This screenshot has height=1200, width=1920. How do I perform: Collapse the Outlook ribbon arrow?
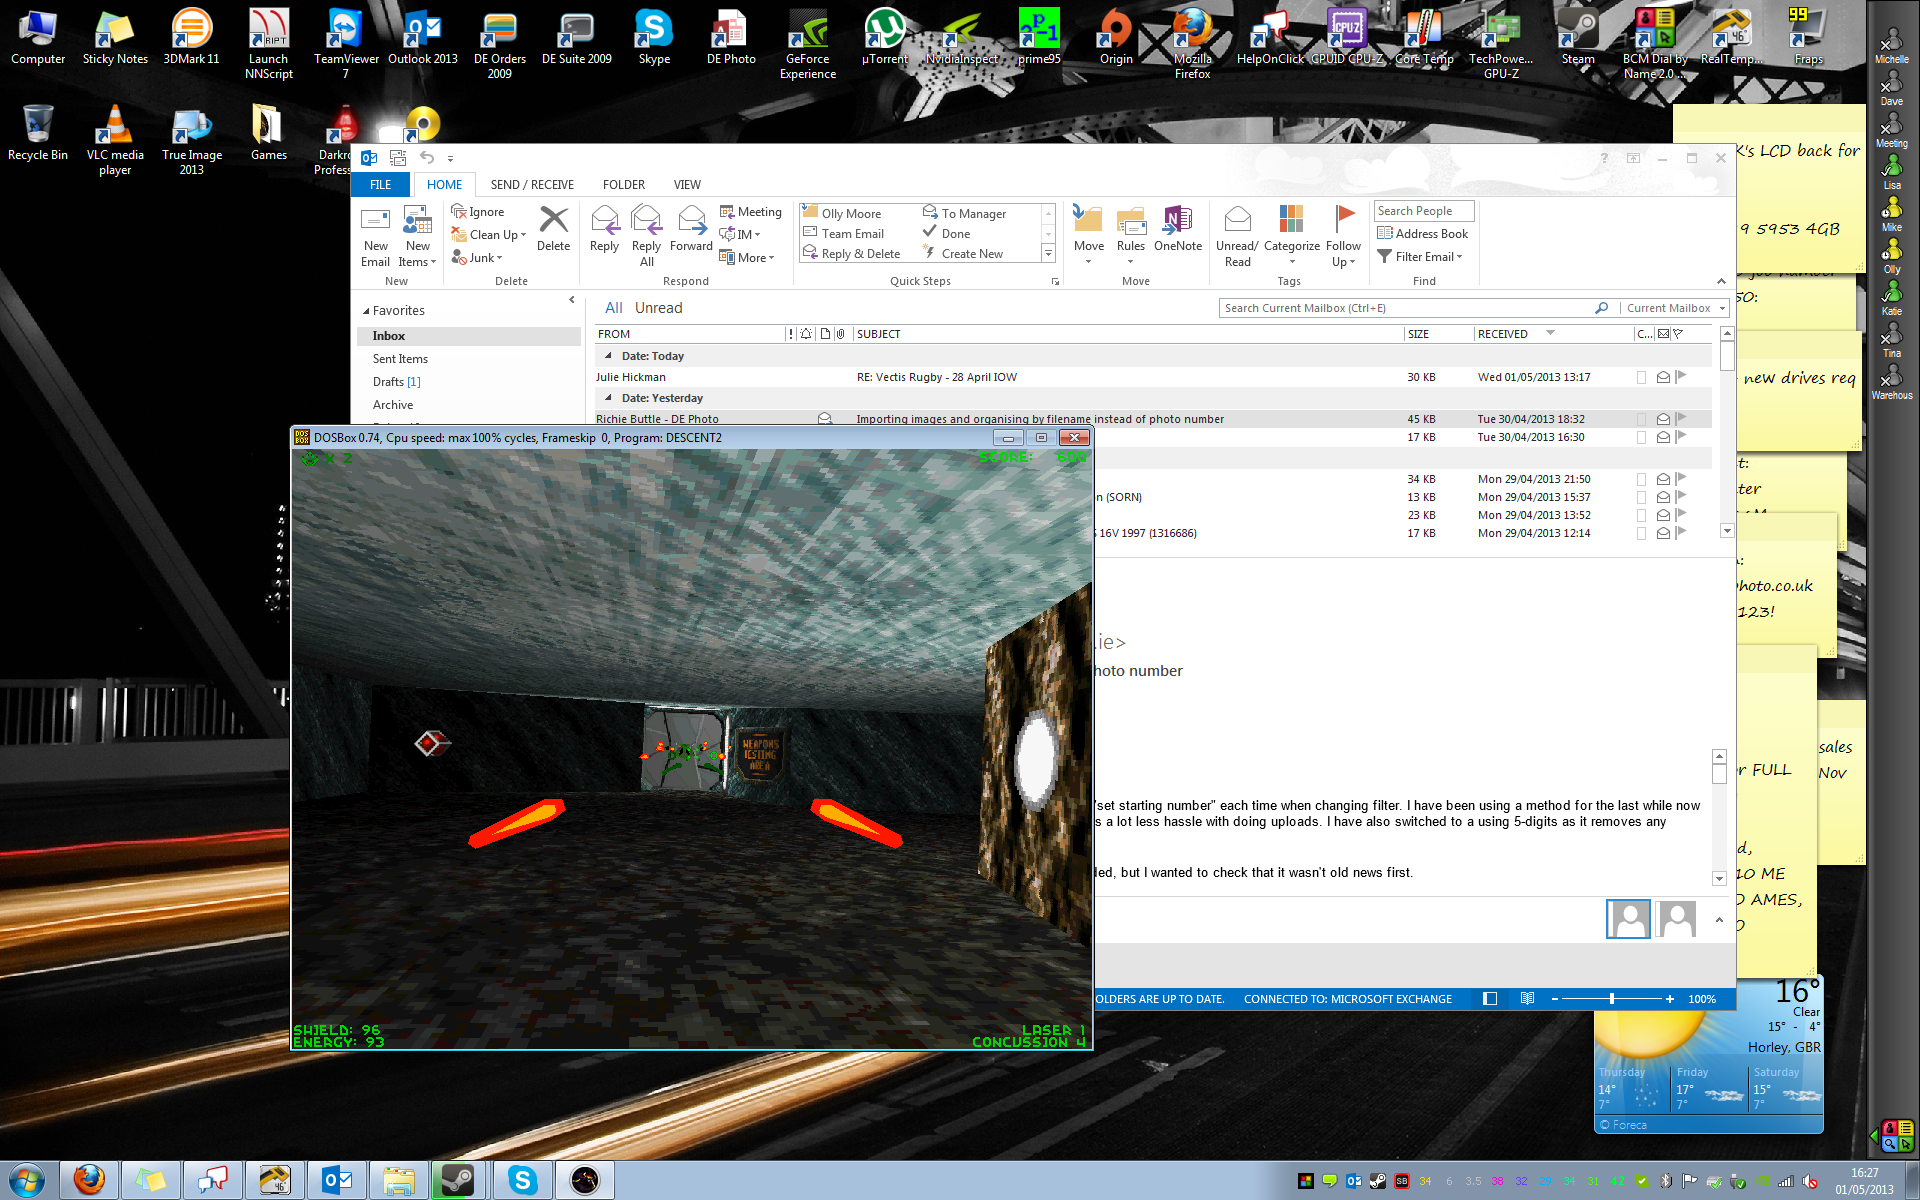point(1721,281)
